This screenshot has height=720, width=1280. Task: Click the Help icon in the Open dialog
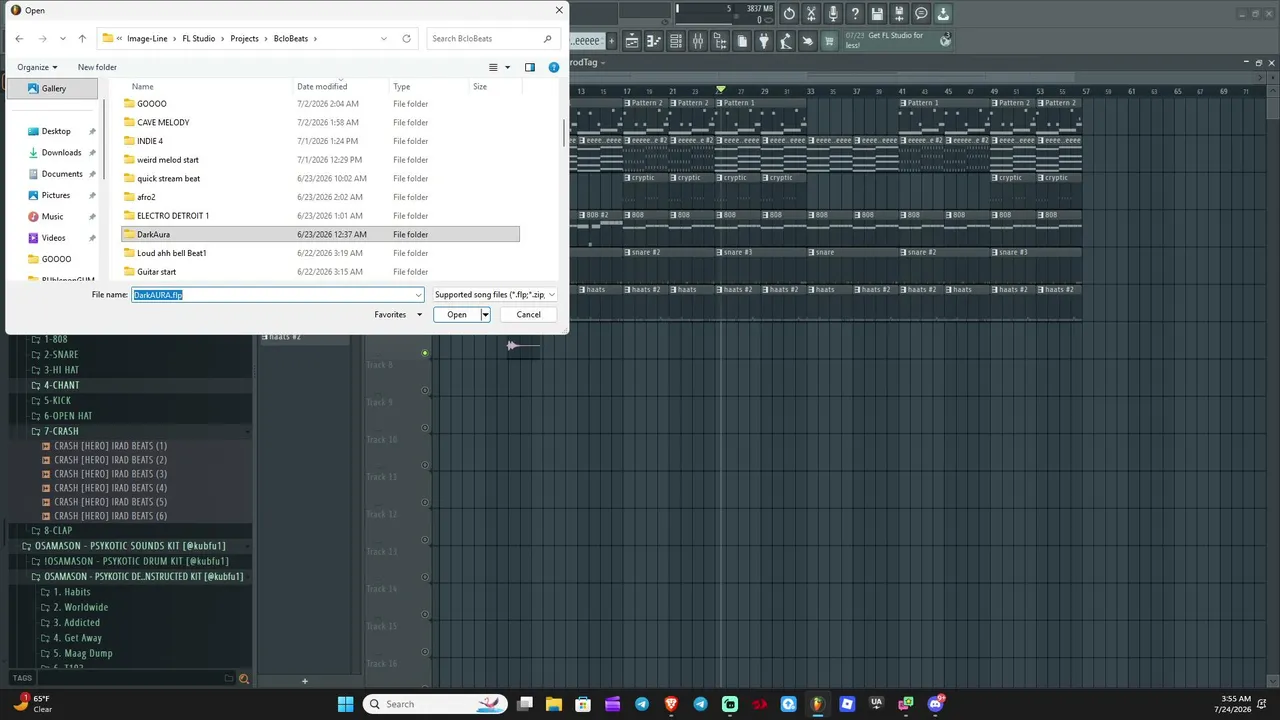554,67
